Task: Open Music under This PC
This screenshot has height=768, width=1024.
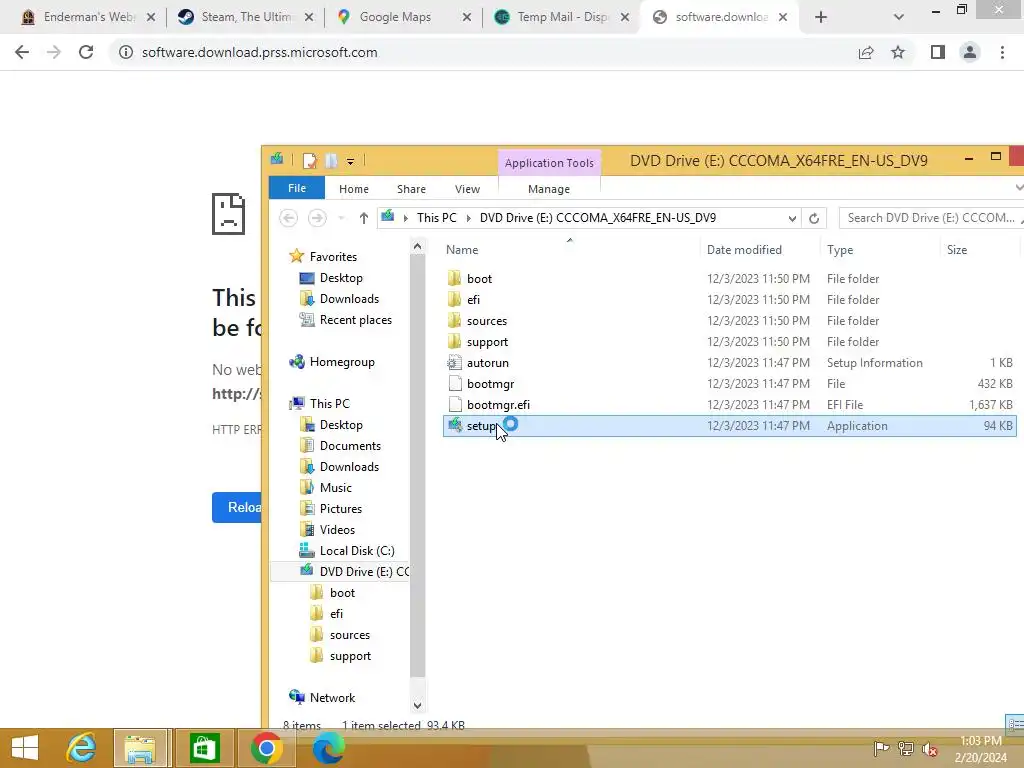Action: tap(336, 488)
